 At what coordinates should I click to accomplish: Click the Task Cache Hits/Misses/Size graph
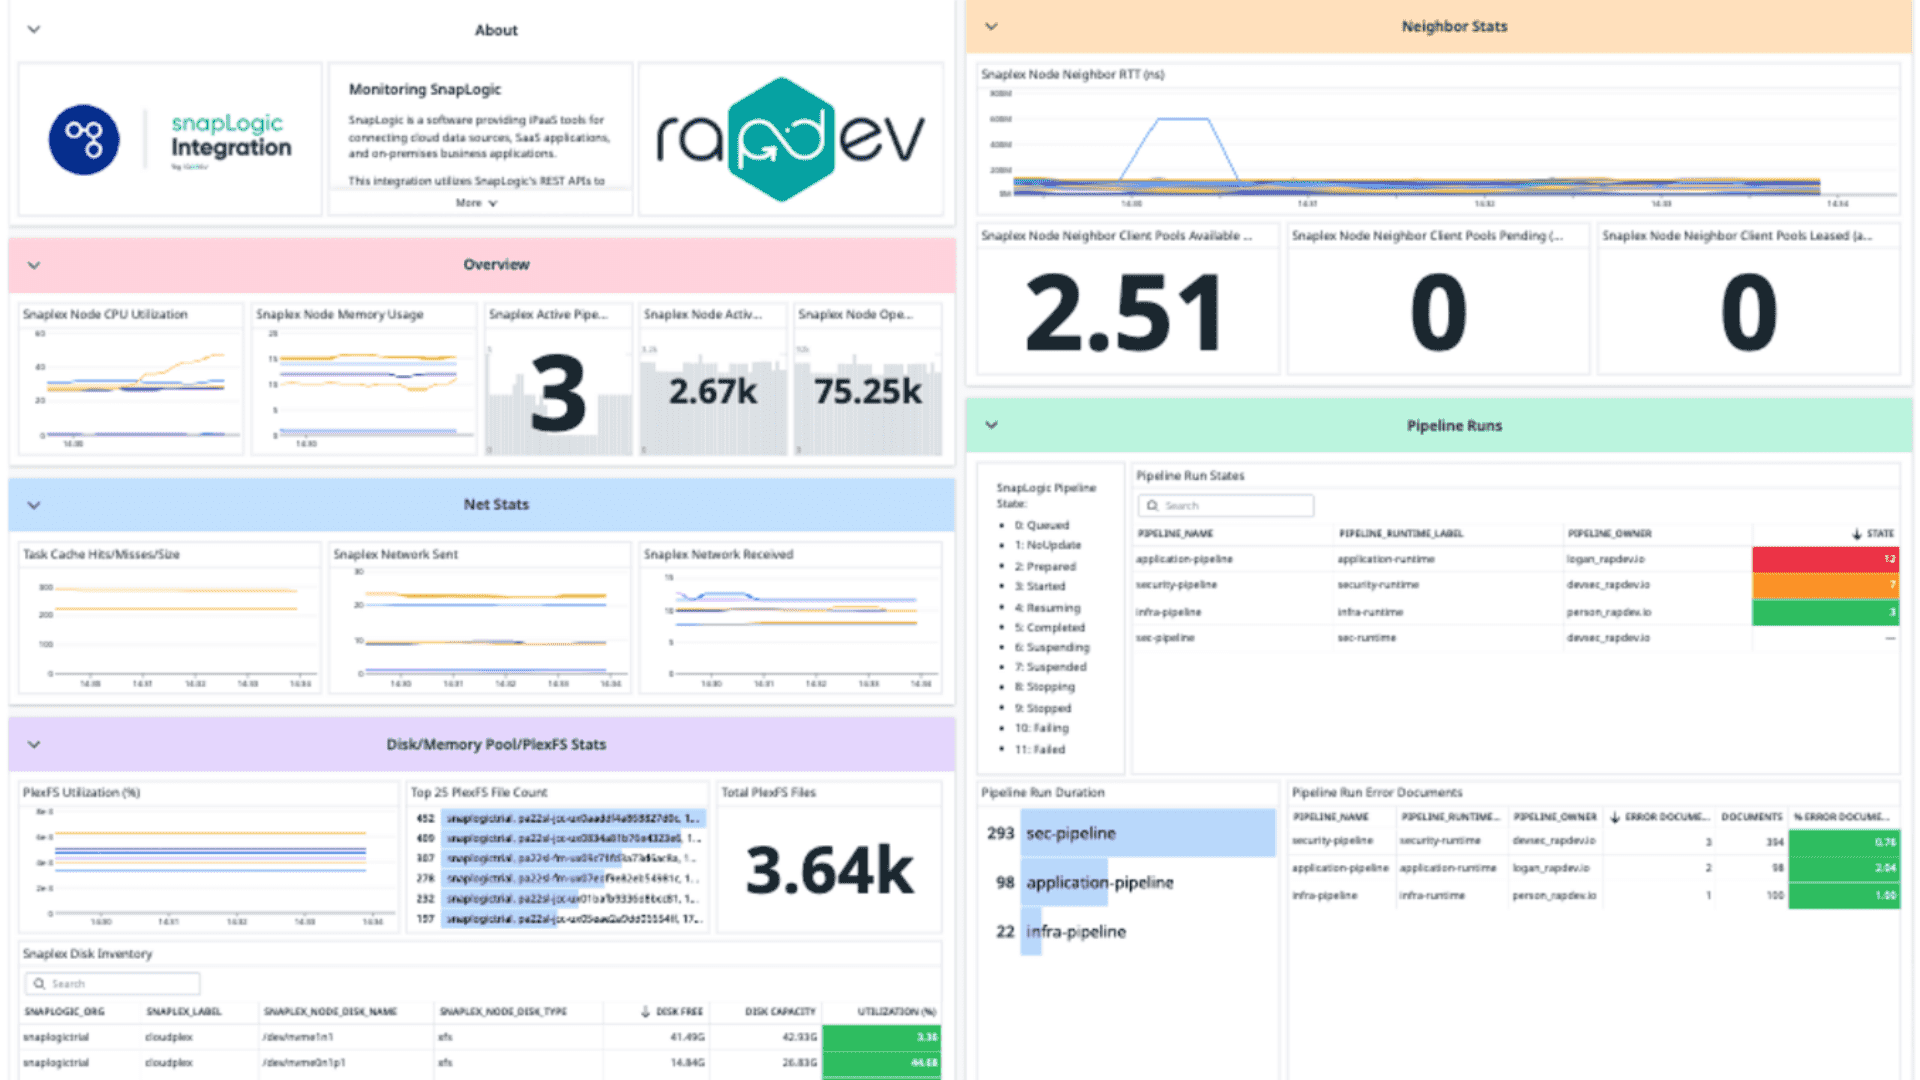point(170,628)
